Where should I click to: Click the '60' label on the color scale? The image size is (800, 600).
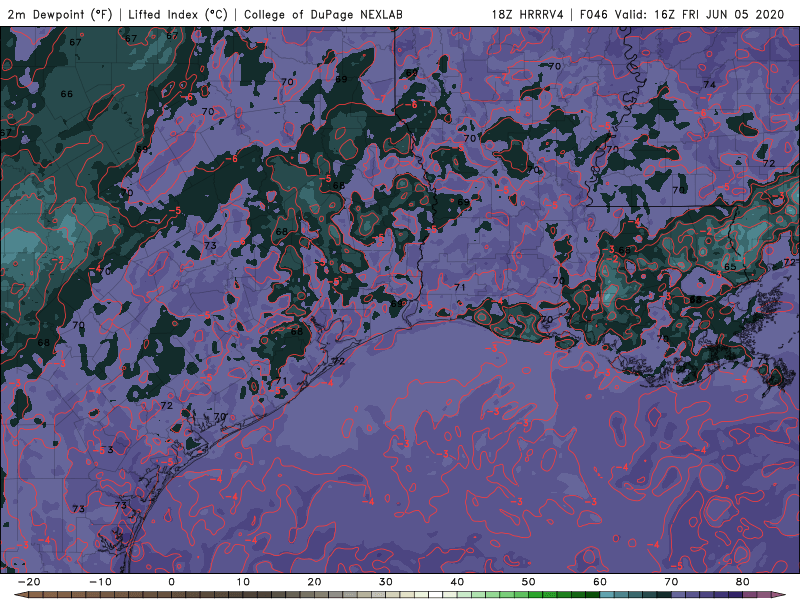[x=600, y=582]
